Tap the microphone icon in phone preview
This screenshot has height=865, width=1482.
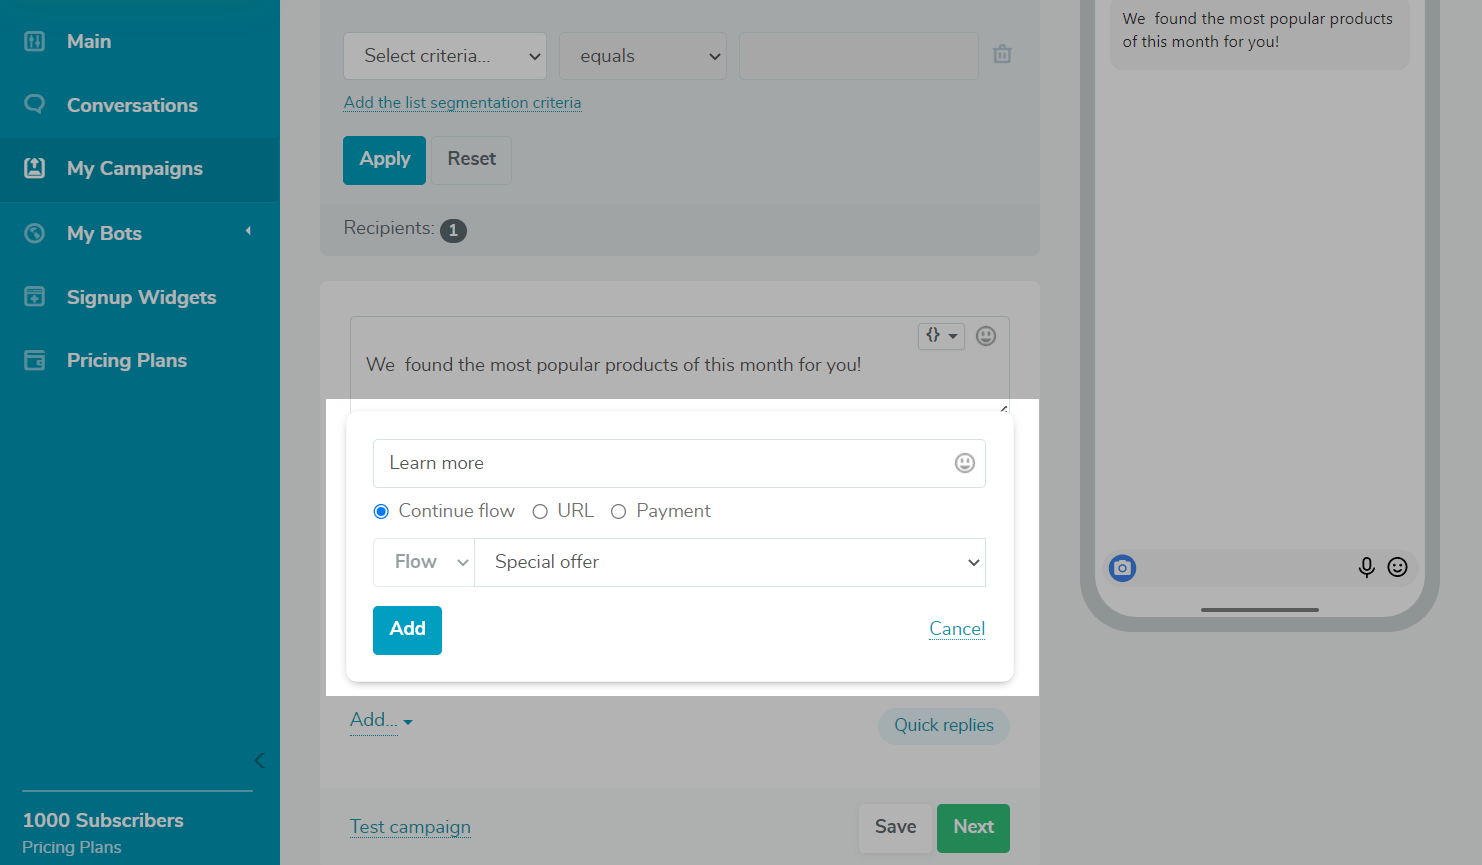[1366, 568]
